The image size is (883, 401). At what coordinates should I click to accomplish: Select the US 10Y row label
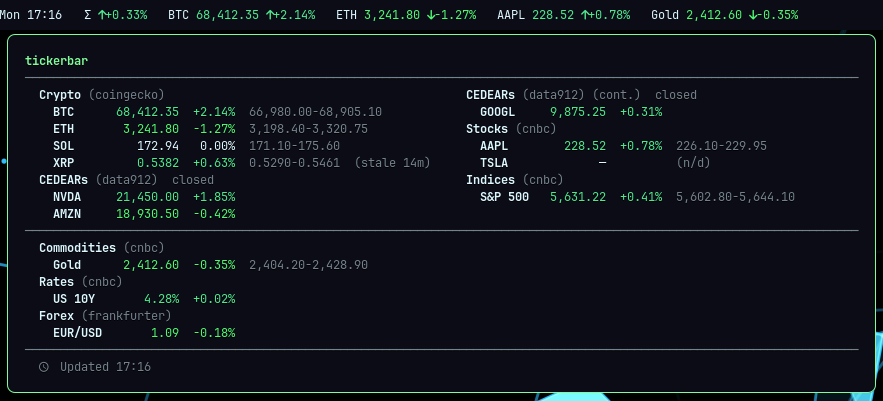74,298
